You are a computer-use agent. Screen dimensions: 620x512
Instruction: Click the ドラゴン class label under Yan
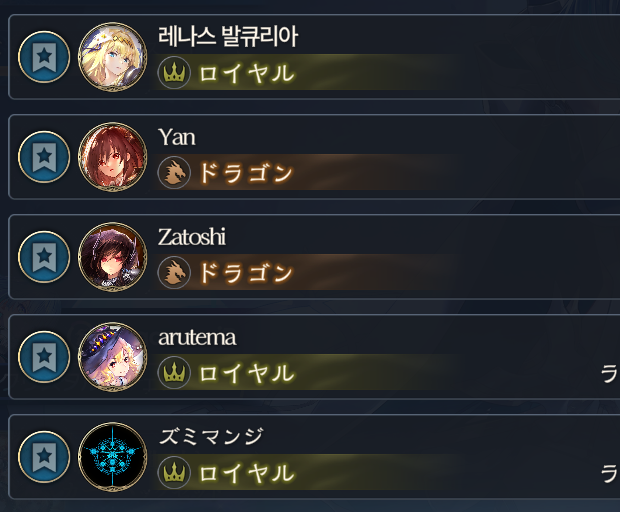point(246,173)
